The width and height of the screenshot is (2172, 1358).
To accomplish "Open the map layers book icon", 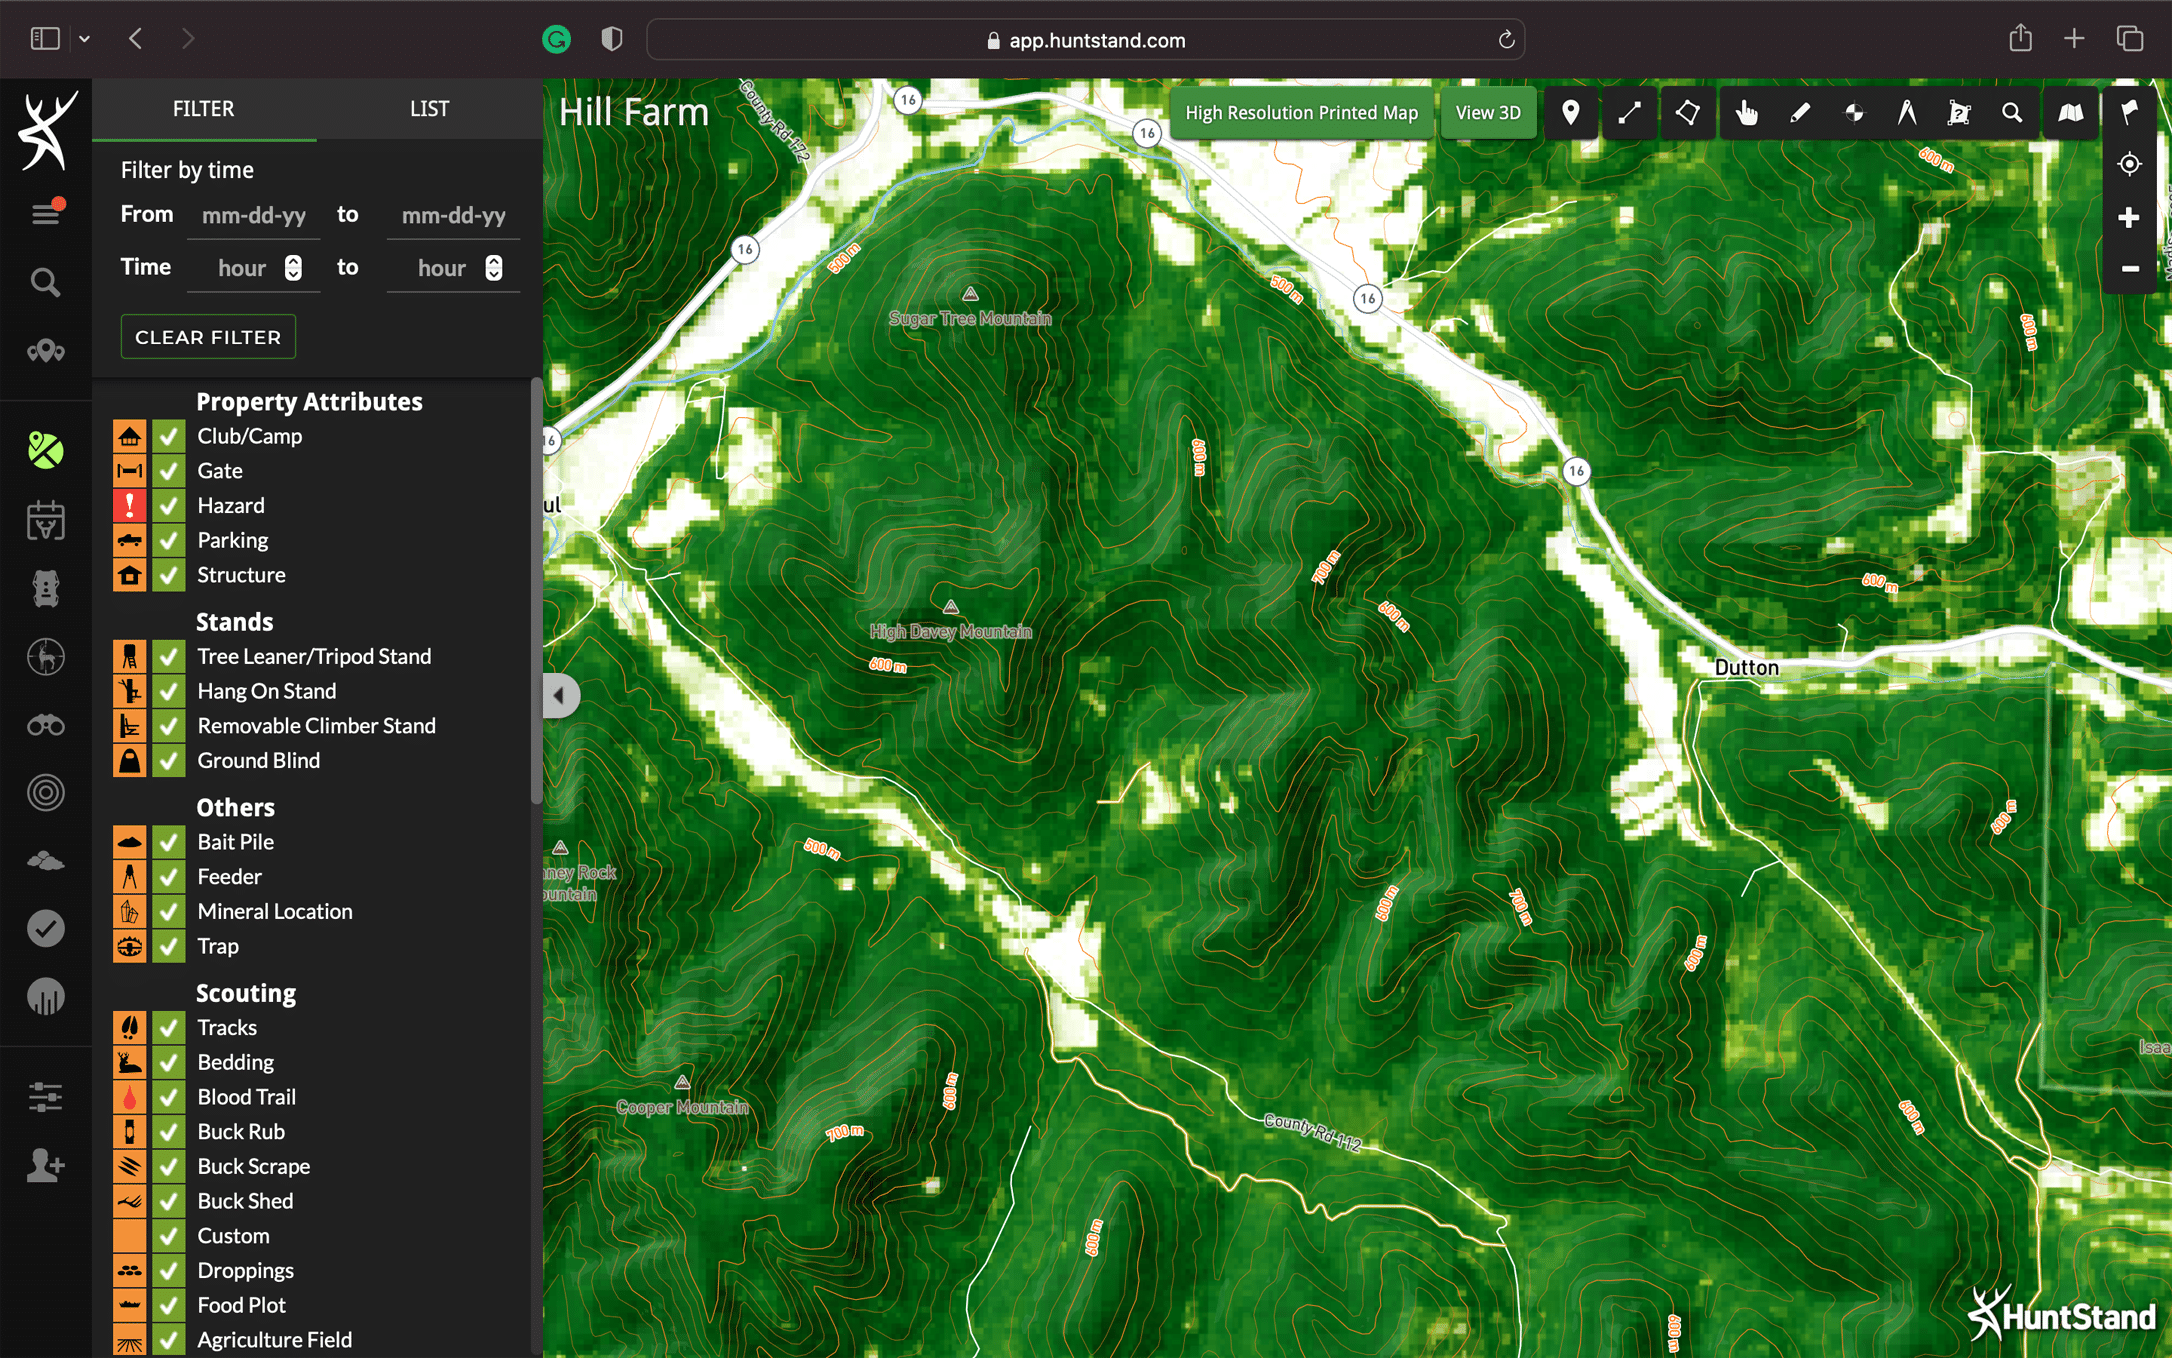I will click(2070, 113).
